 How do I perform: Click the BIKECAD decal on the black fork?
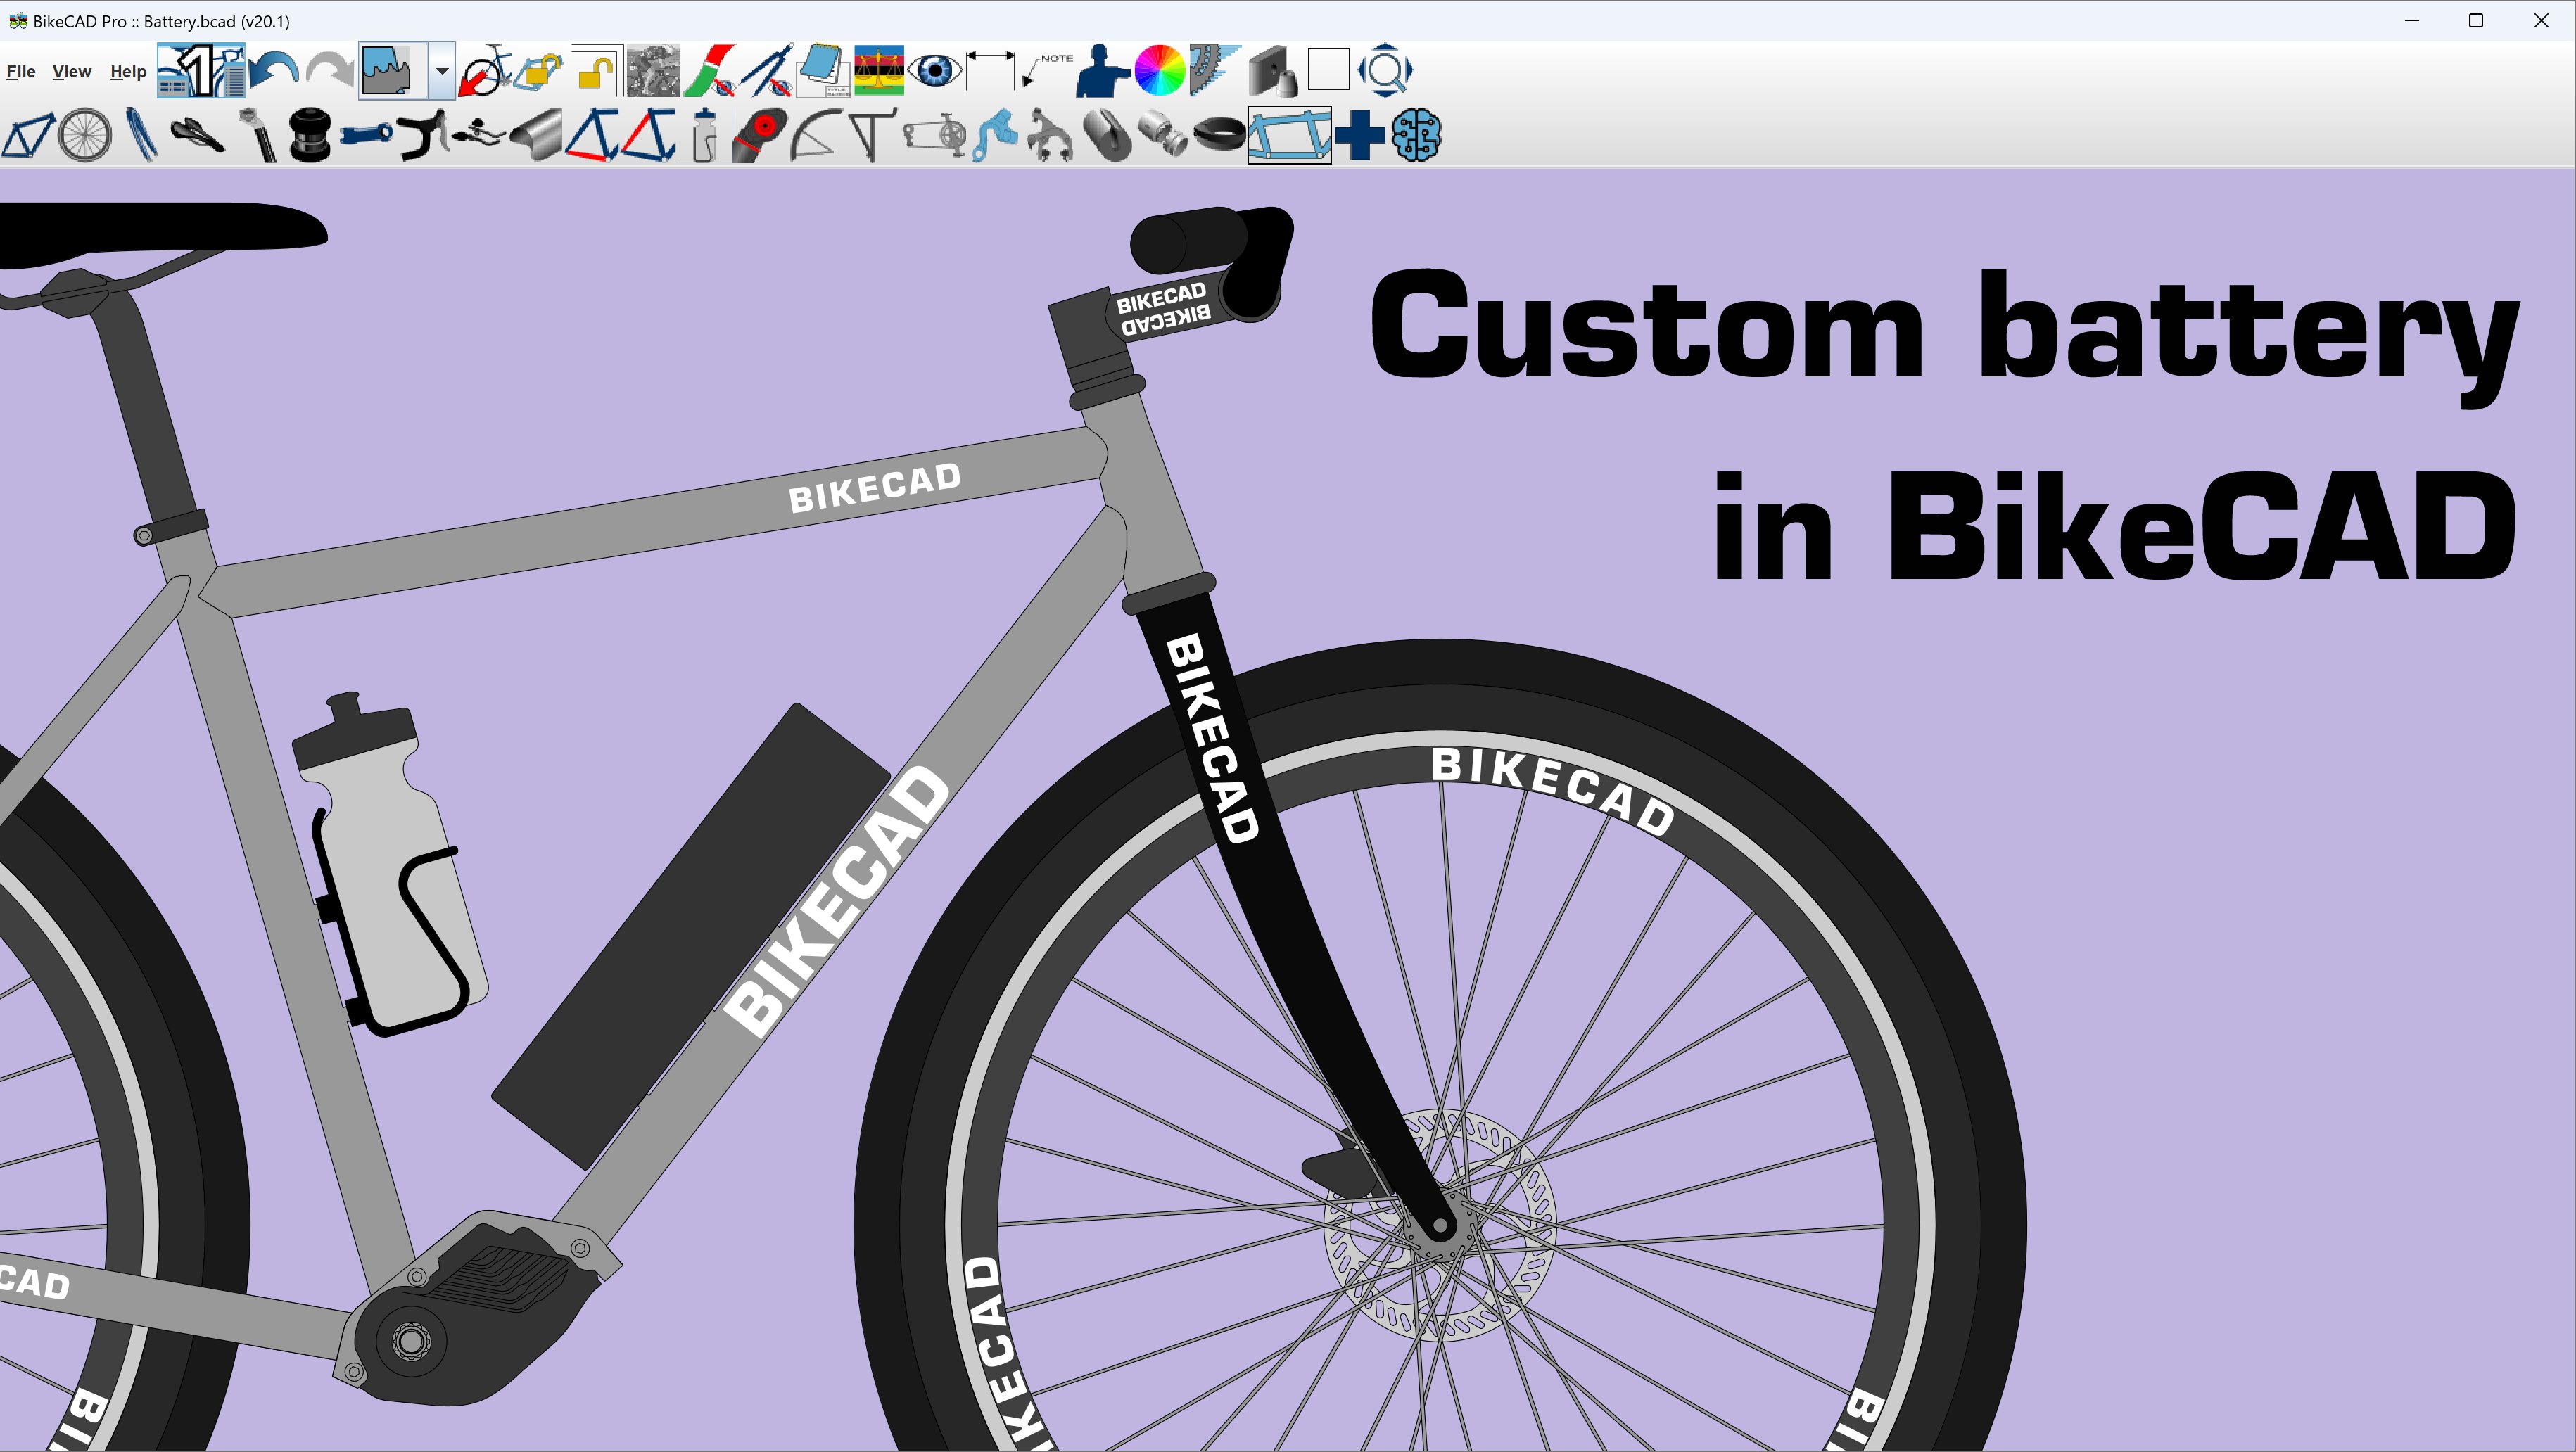(x=1212, y=738)
